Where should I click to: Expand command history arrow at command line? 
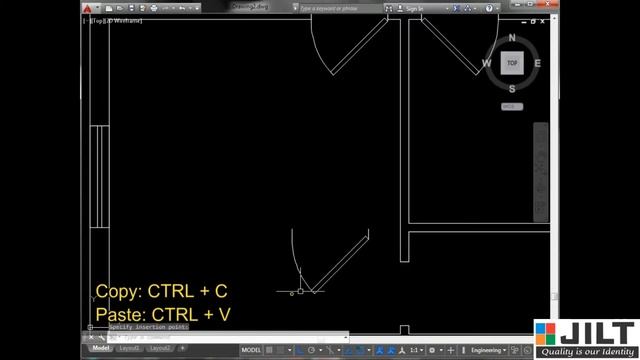click(x=346, y=337)
